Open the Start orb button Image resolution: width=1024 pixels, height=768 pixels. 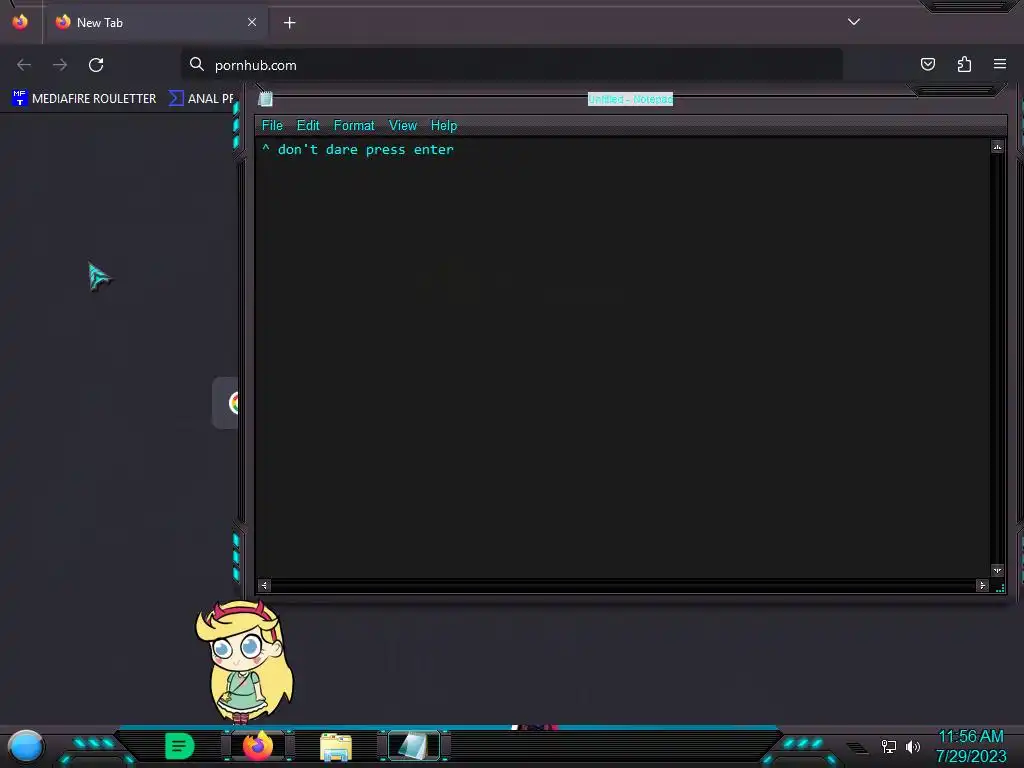point(25,747)
